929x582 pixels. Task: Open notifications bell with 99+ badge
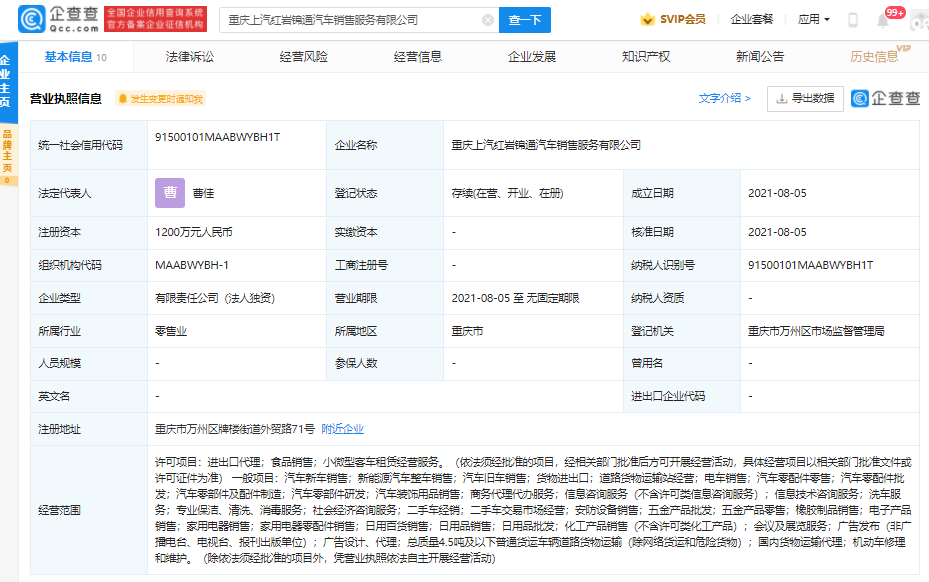click(883, 20)
